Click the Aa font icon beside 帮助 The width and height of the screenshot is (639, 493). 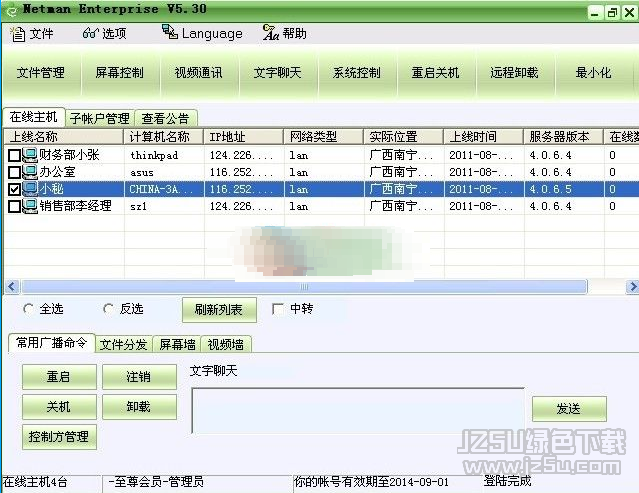click(271, 33)
